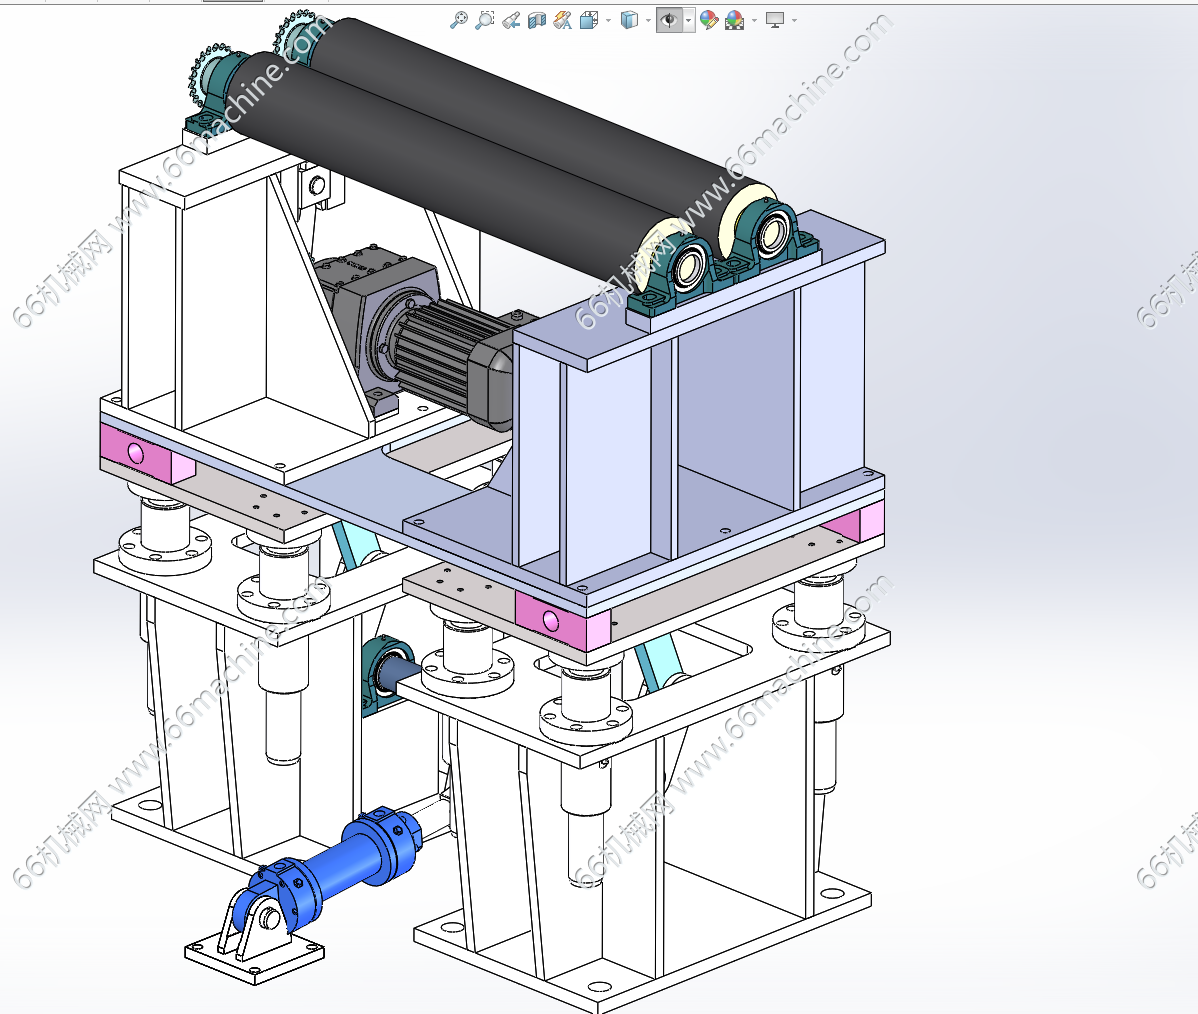
Task: Open Dynamic Annotation Views tool
Action: (563, 19)
